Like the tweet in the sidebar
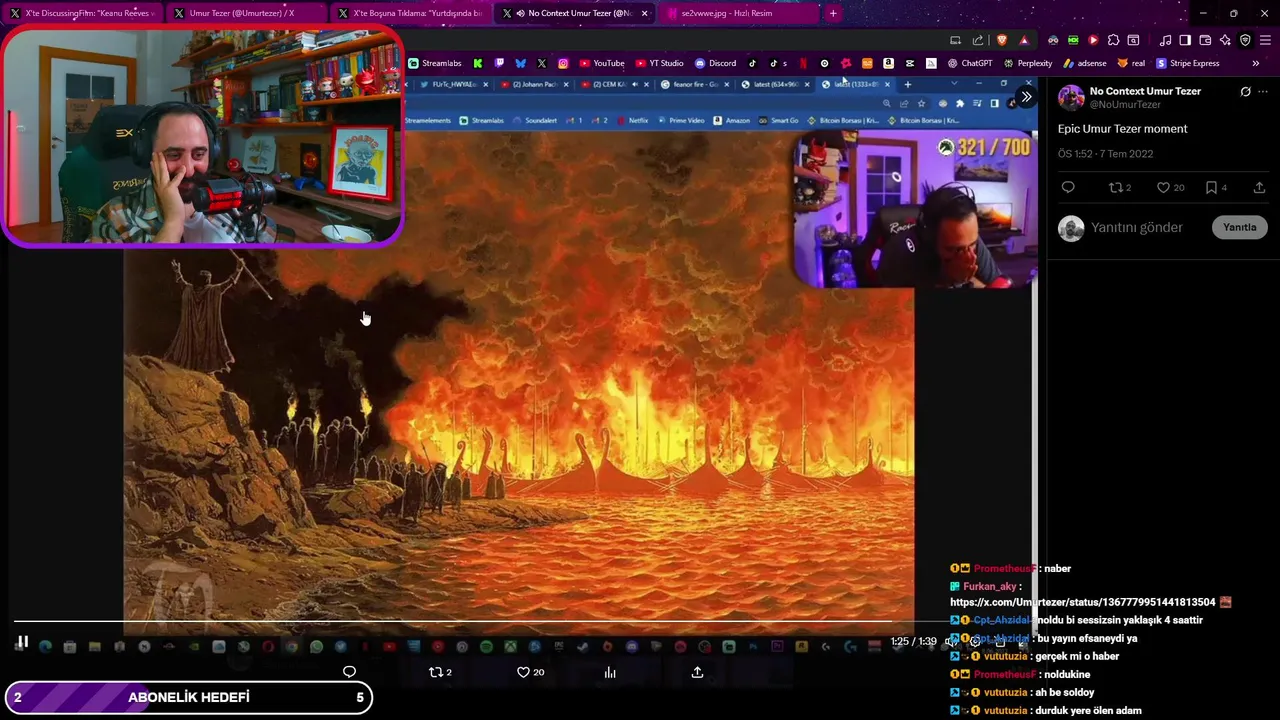Screen dimensions: 1280x720 (1163, 187)
